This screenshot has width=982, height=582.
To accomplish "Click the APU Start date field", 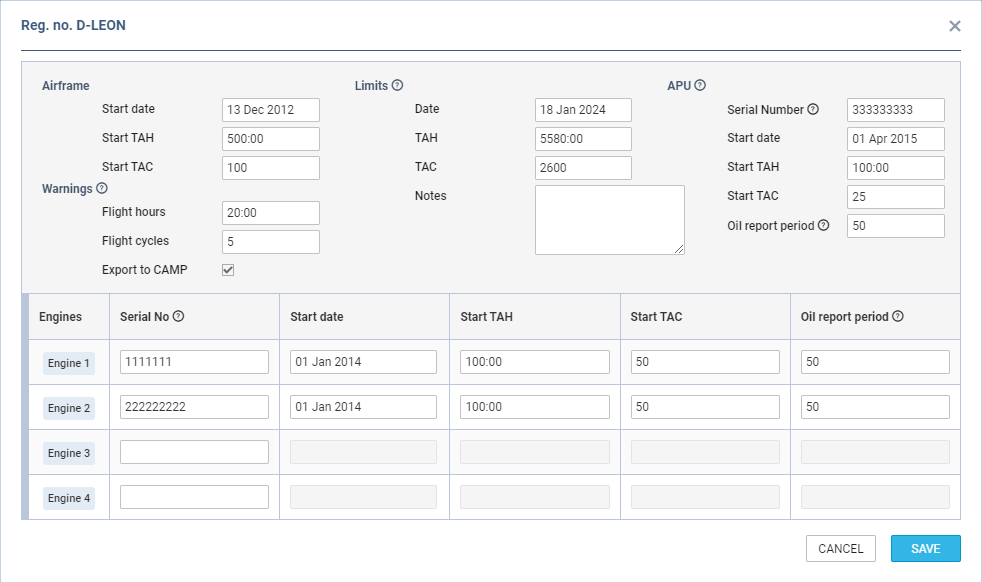I will pos(896,138).
